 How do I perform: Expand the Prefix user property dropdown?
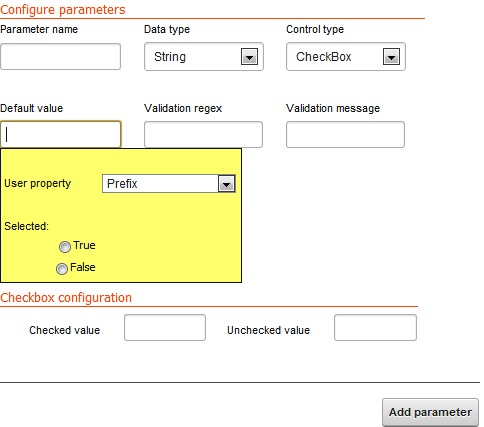[169, 184]
